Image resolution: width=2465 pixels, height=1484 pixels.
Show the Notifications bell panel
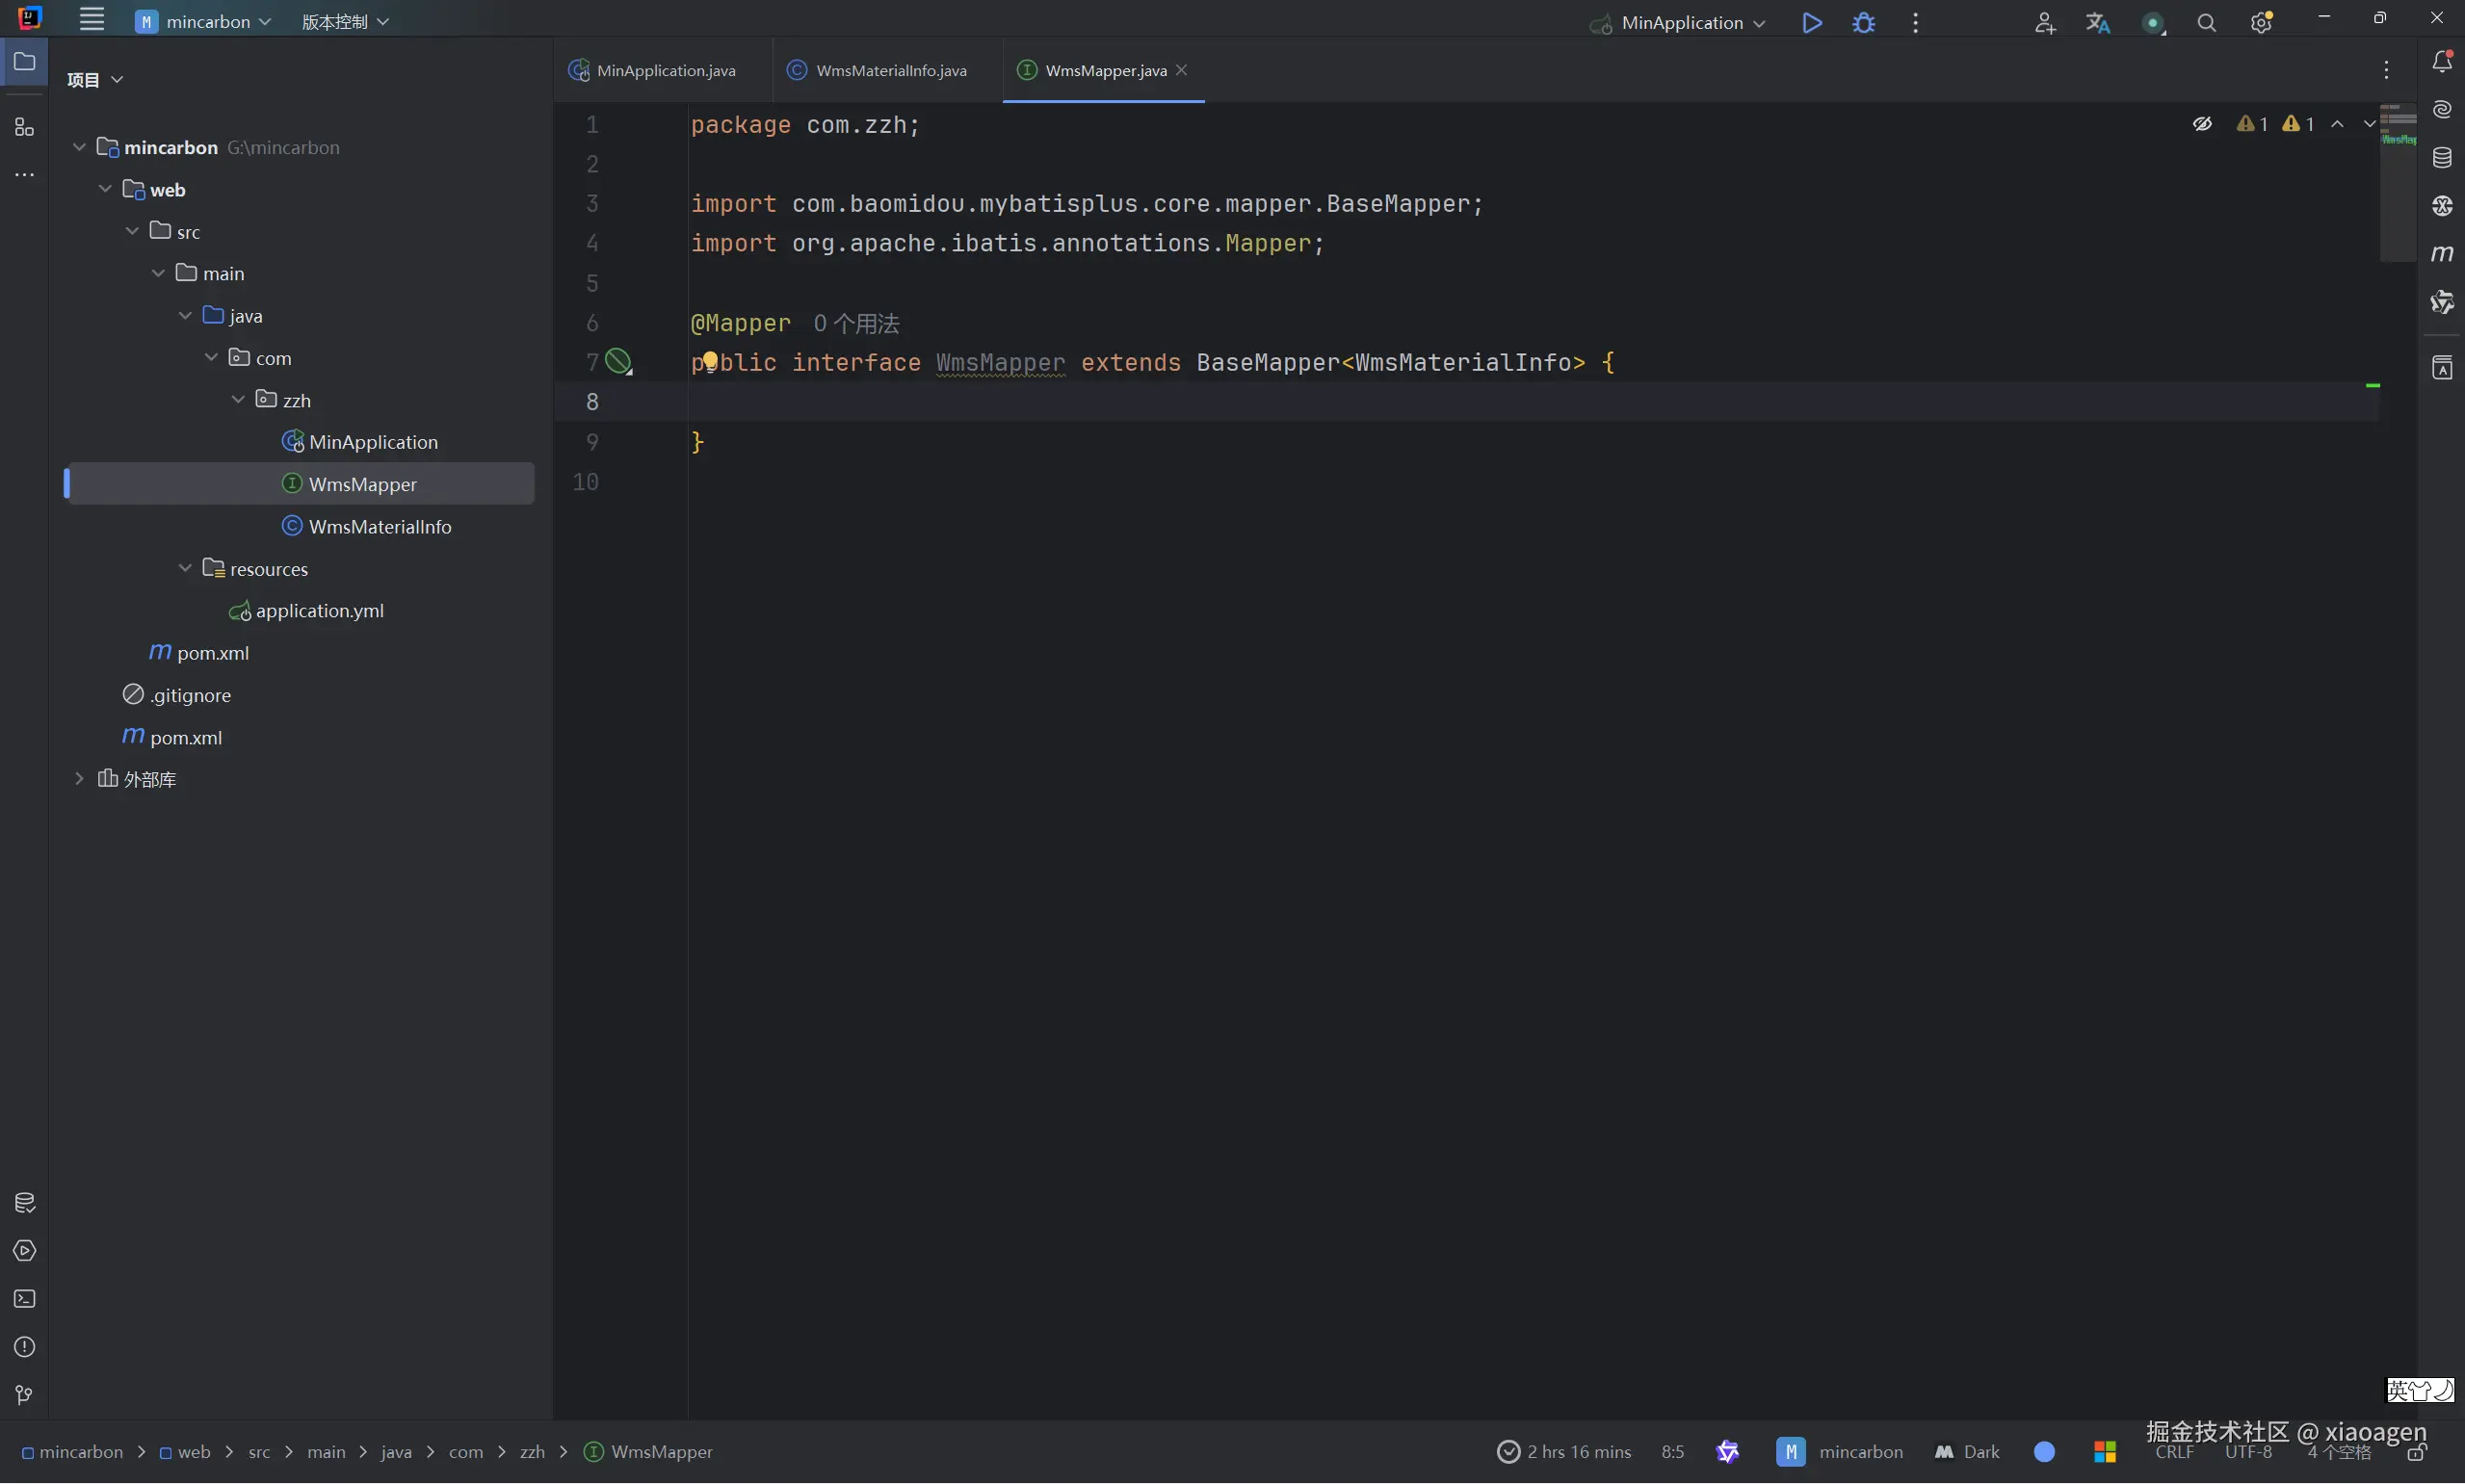(x=2442, y=61)
